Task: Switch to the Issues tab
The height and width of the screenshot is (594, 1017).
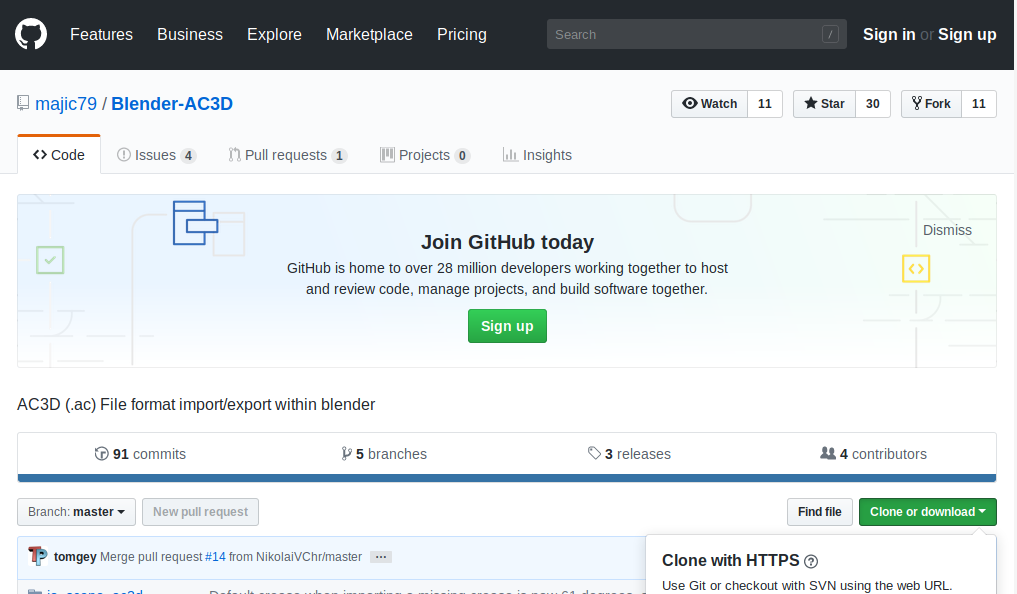Action: tap(156, 155)
